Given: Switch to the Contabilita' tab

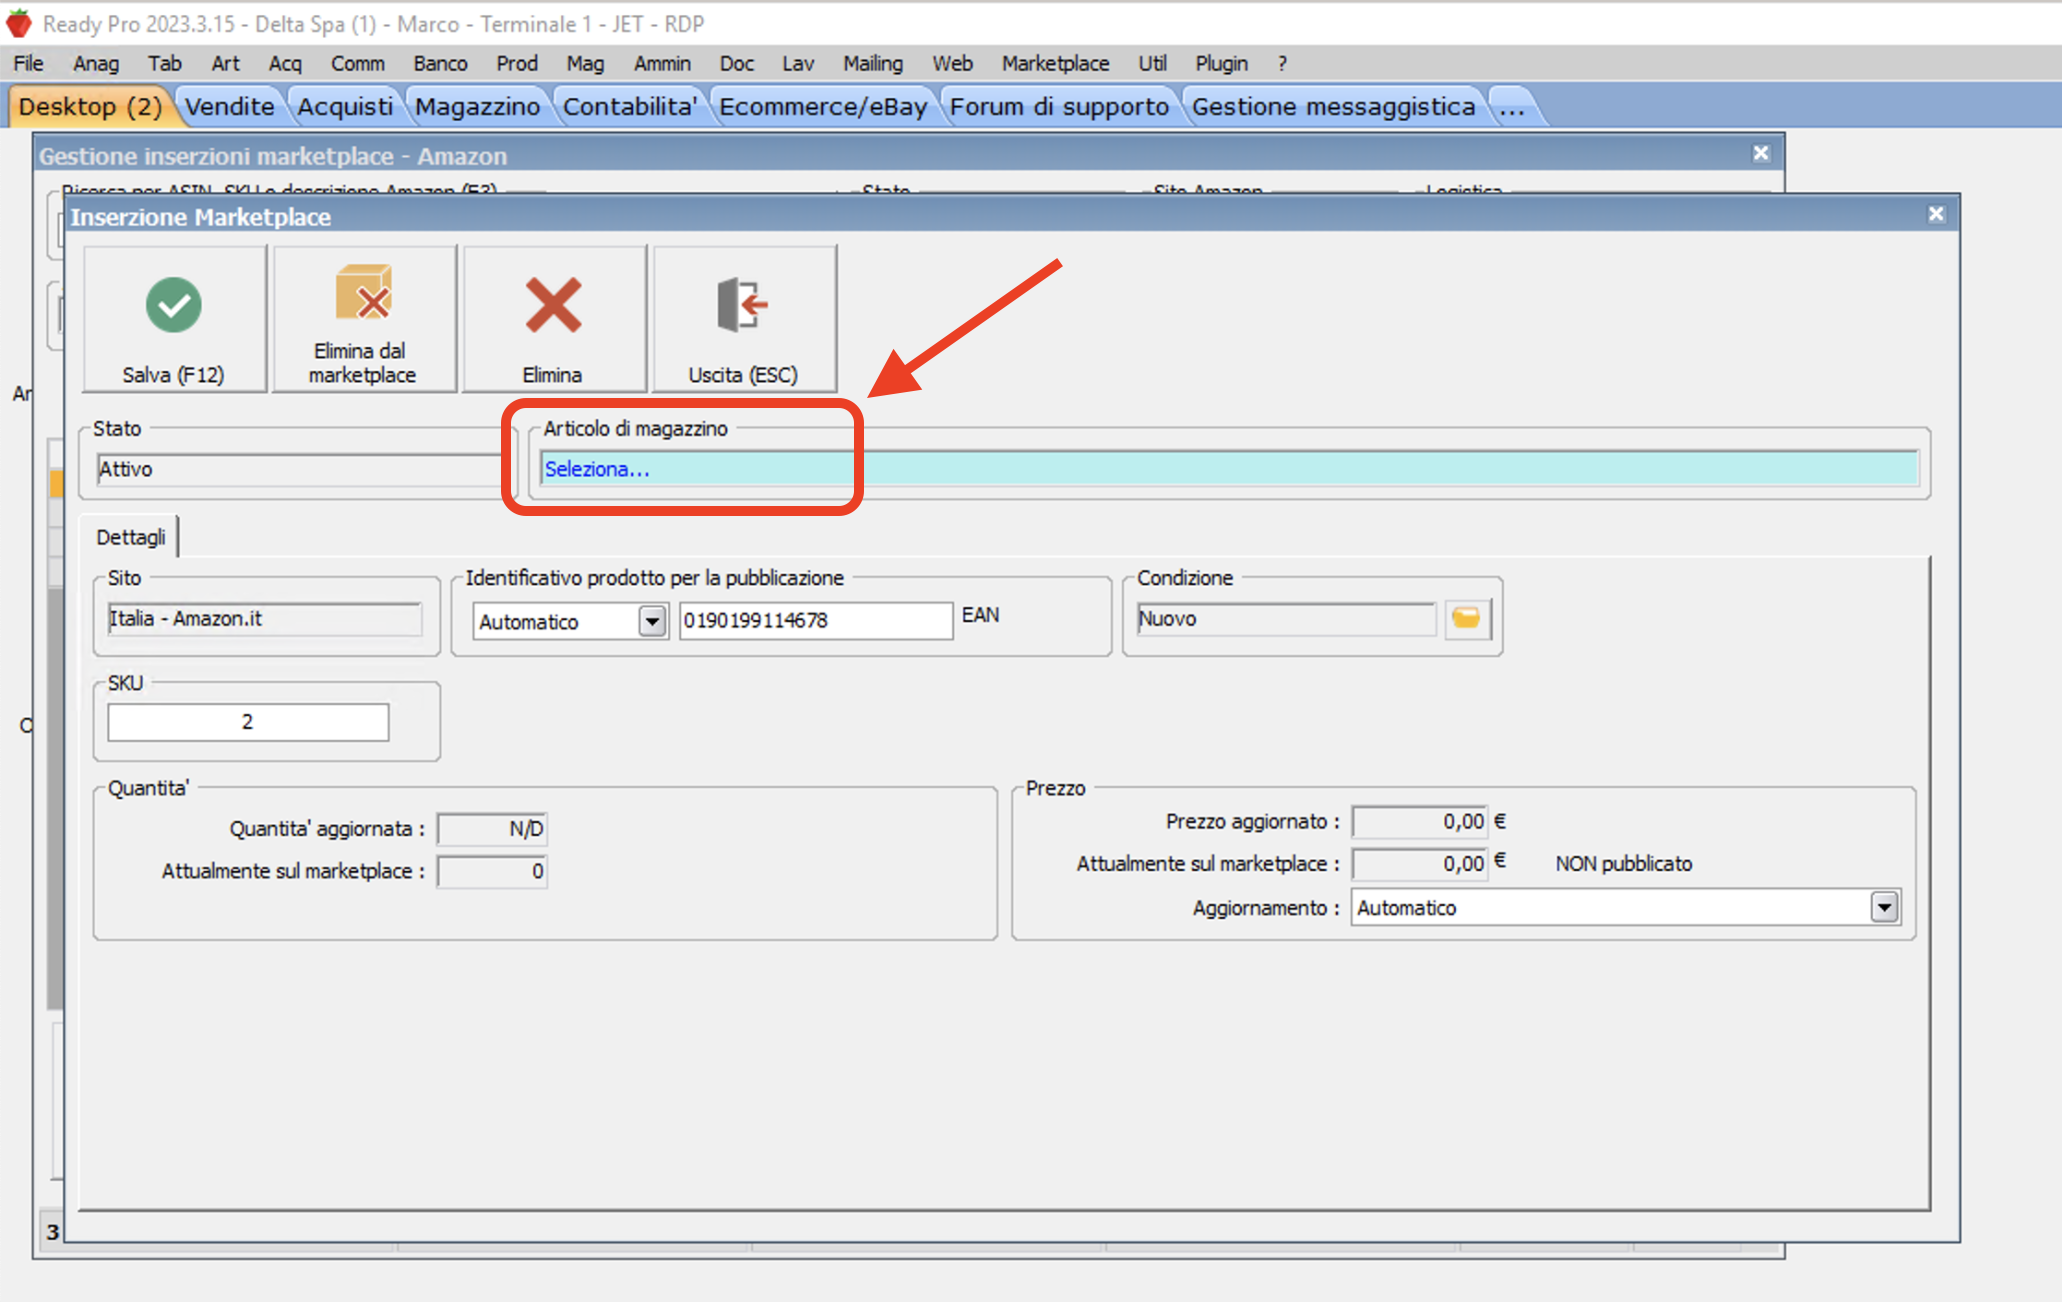Looking at the screenshot, I should pyautogui.click(x=629, y=106).
